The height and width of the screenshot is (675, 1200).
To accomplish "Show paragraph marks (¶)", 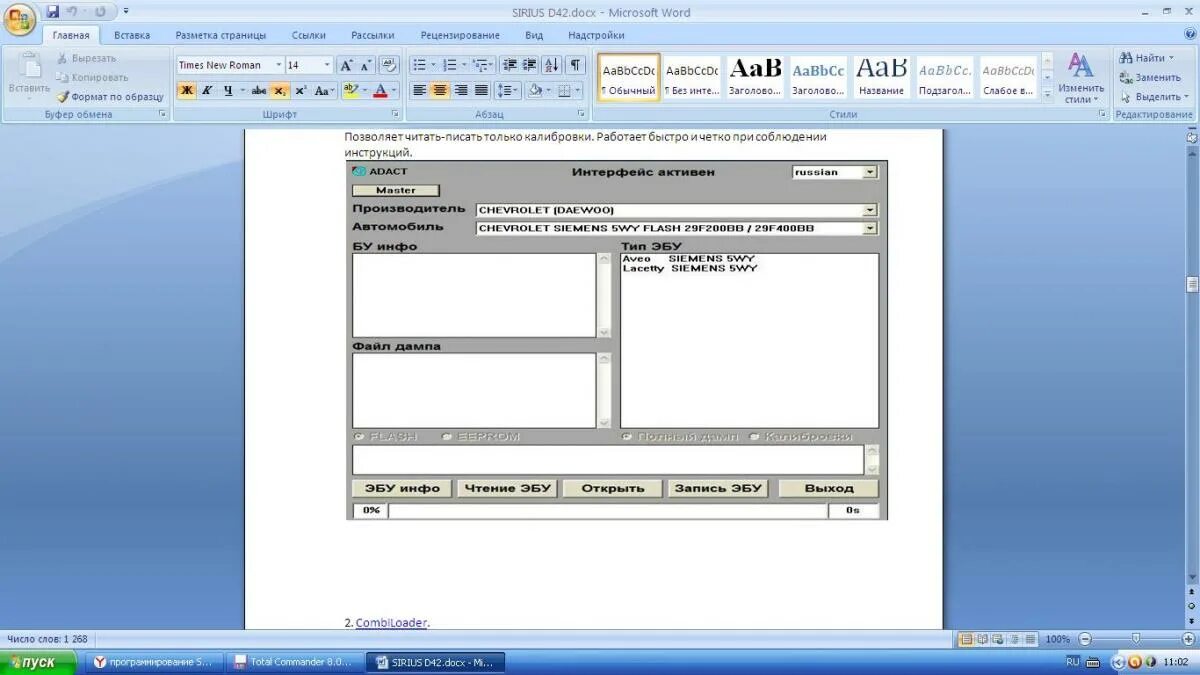I will [575, 65].
